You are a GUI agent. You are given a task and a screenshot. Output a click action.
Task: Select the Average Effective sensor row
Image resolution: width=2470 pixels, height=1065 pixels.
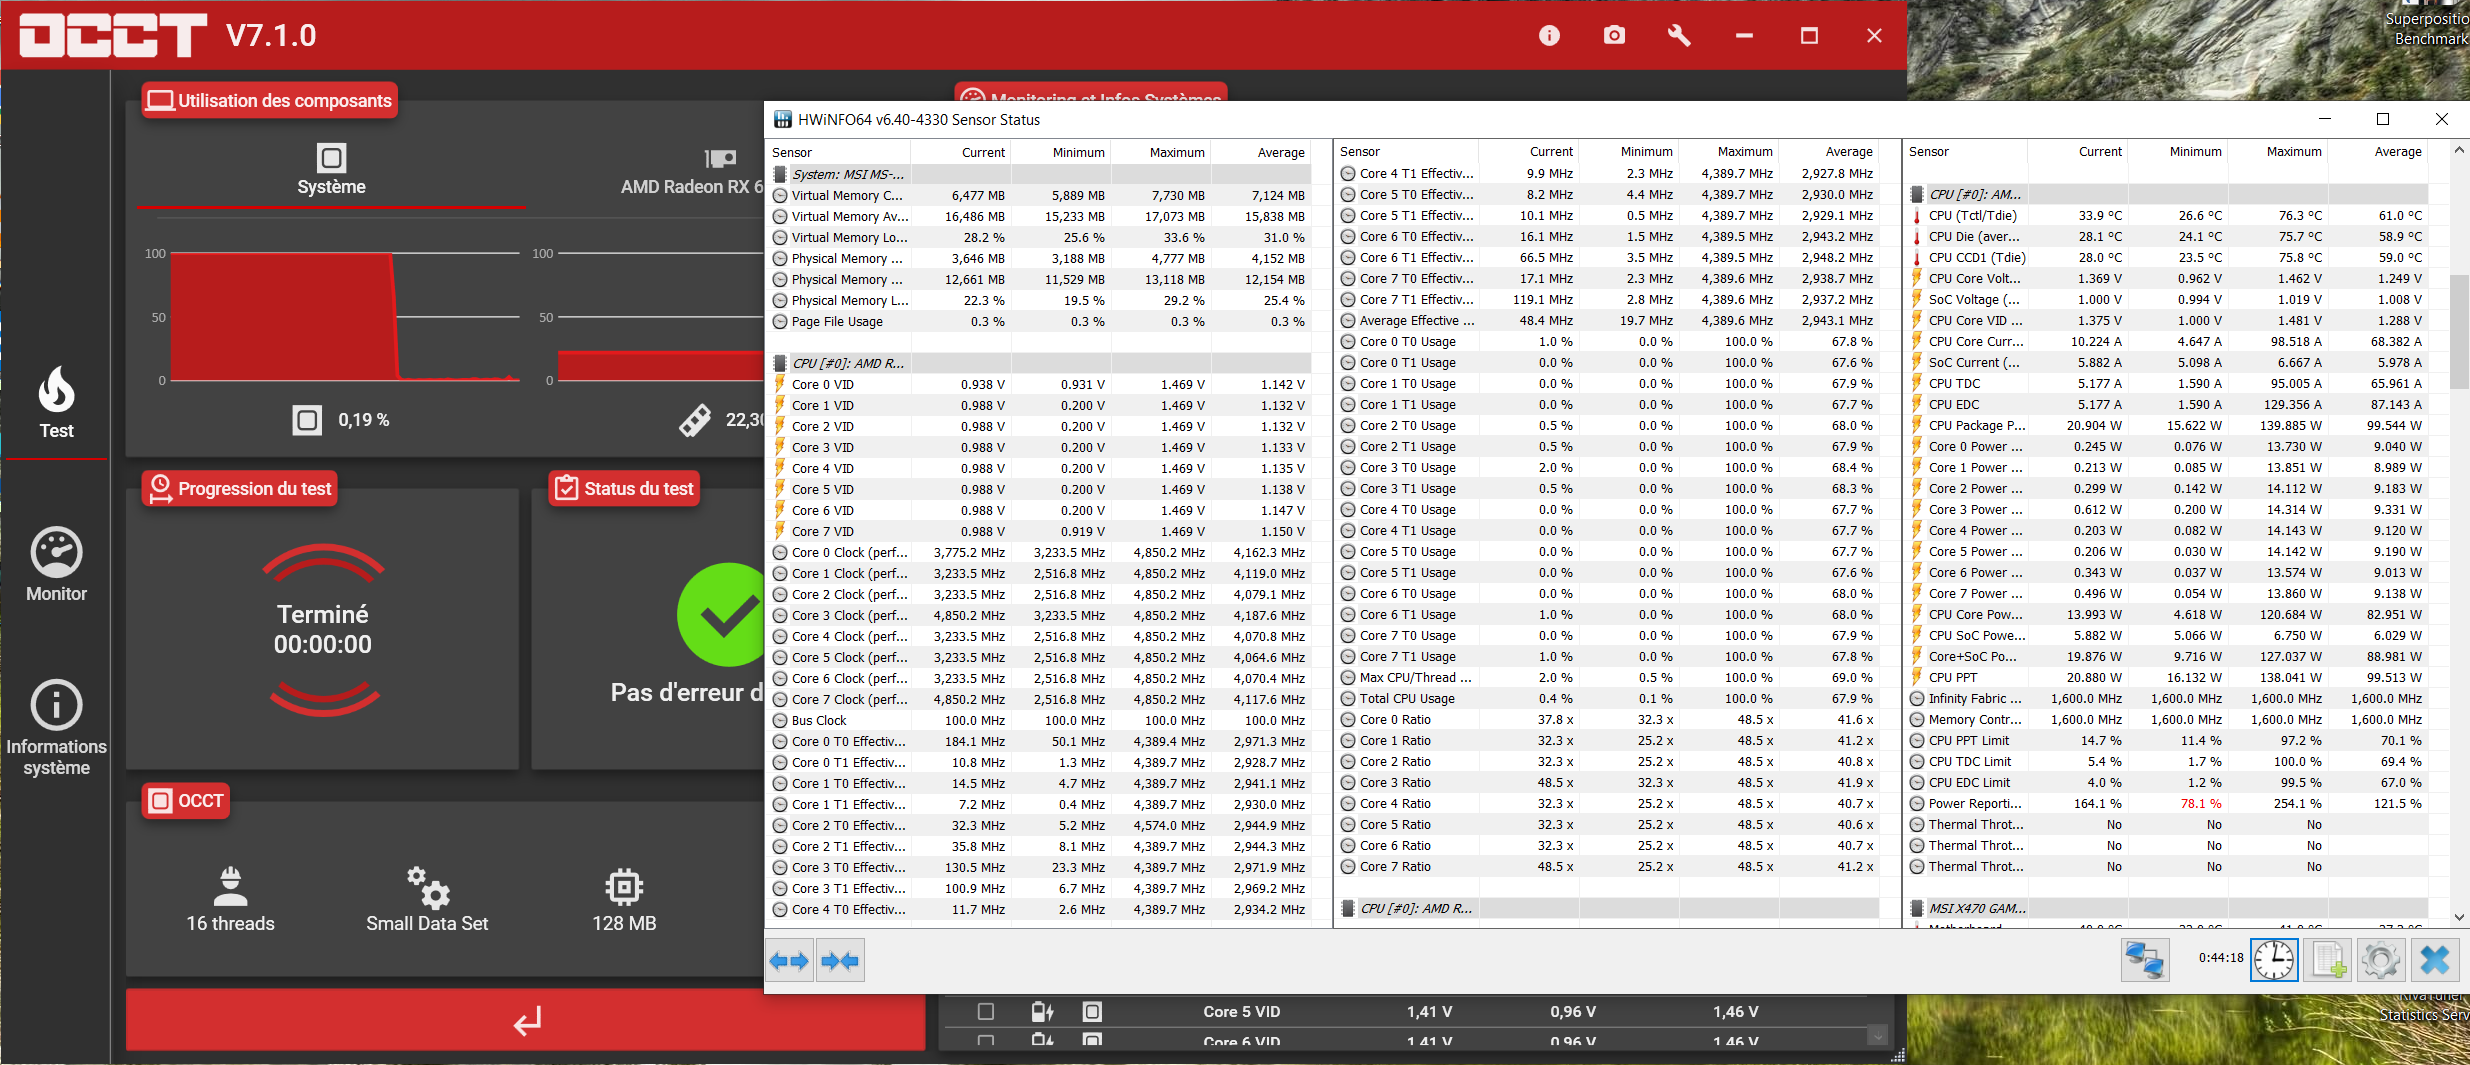1608,321
